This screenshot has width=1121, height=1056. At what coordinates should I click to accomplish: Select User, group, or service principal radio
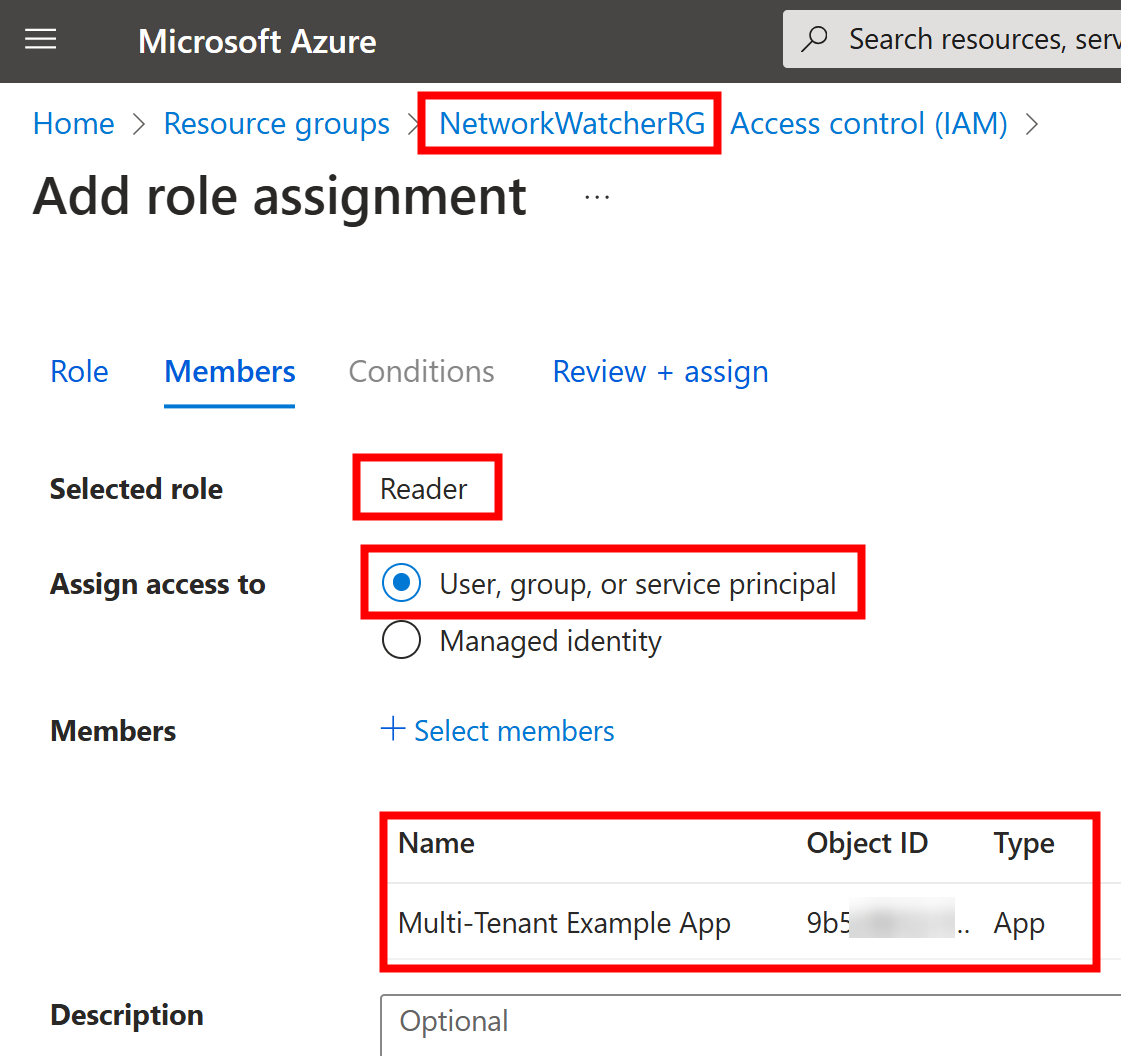(402, 583)
